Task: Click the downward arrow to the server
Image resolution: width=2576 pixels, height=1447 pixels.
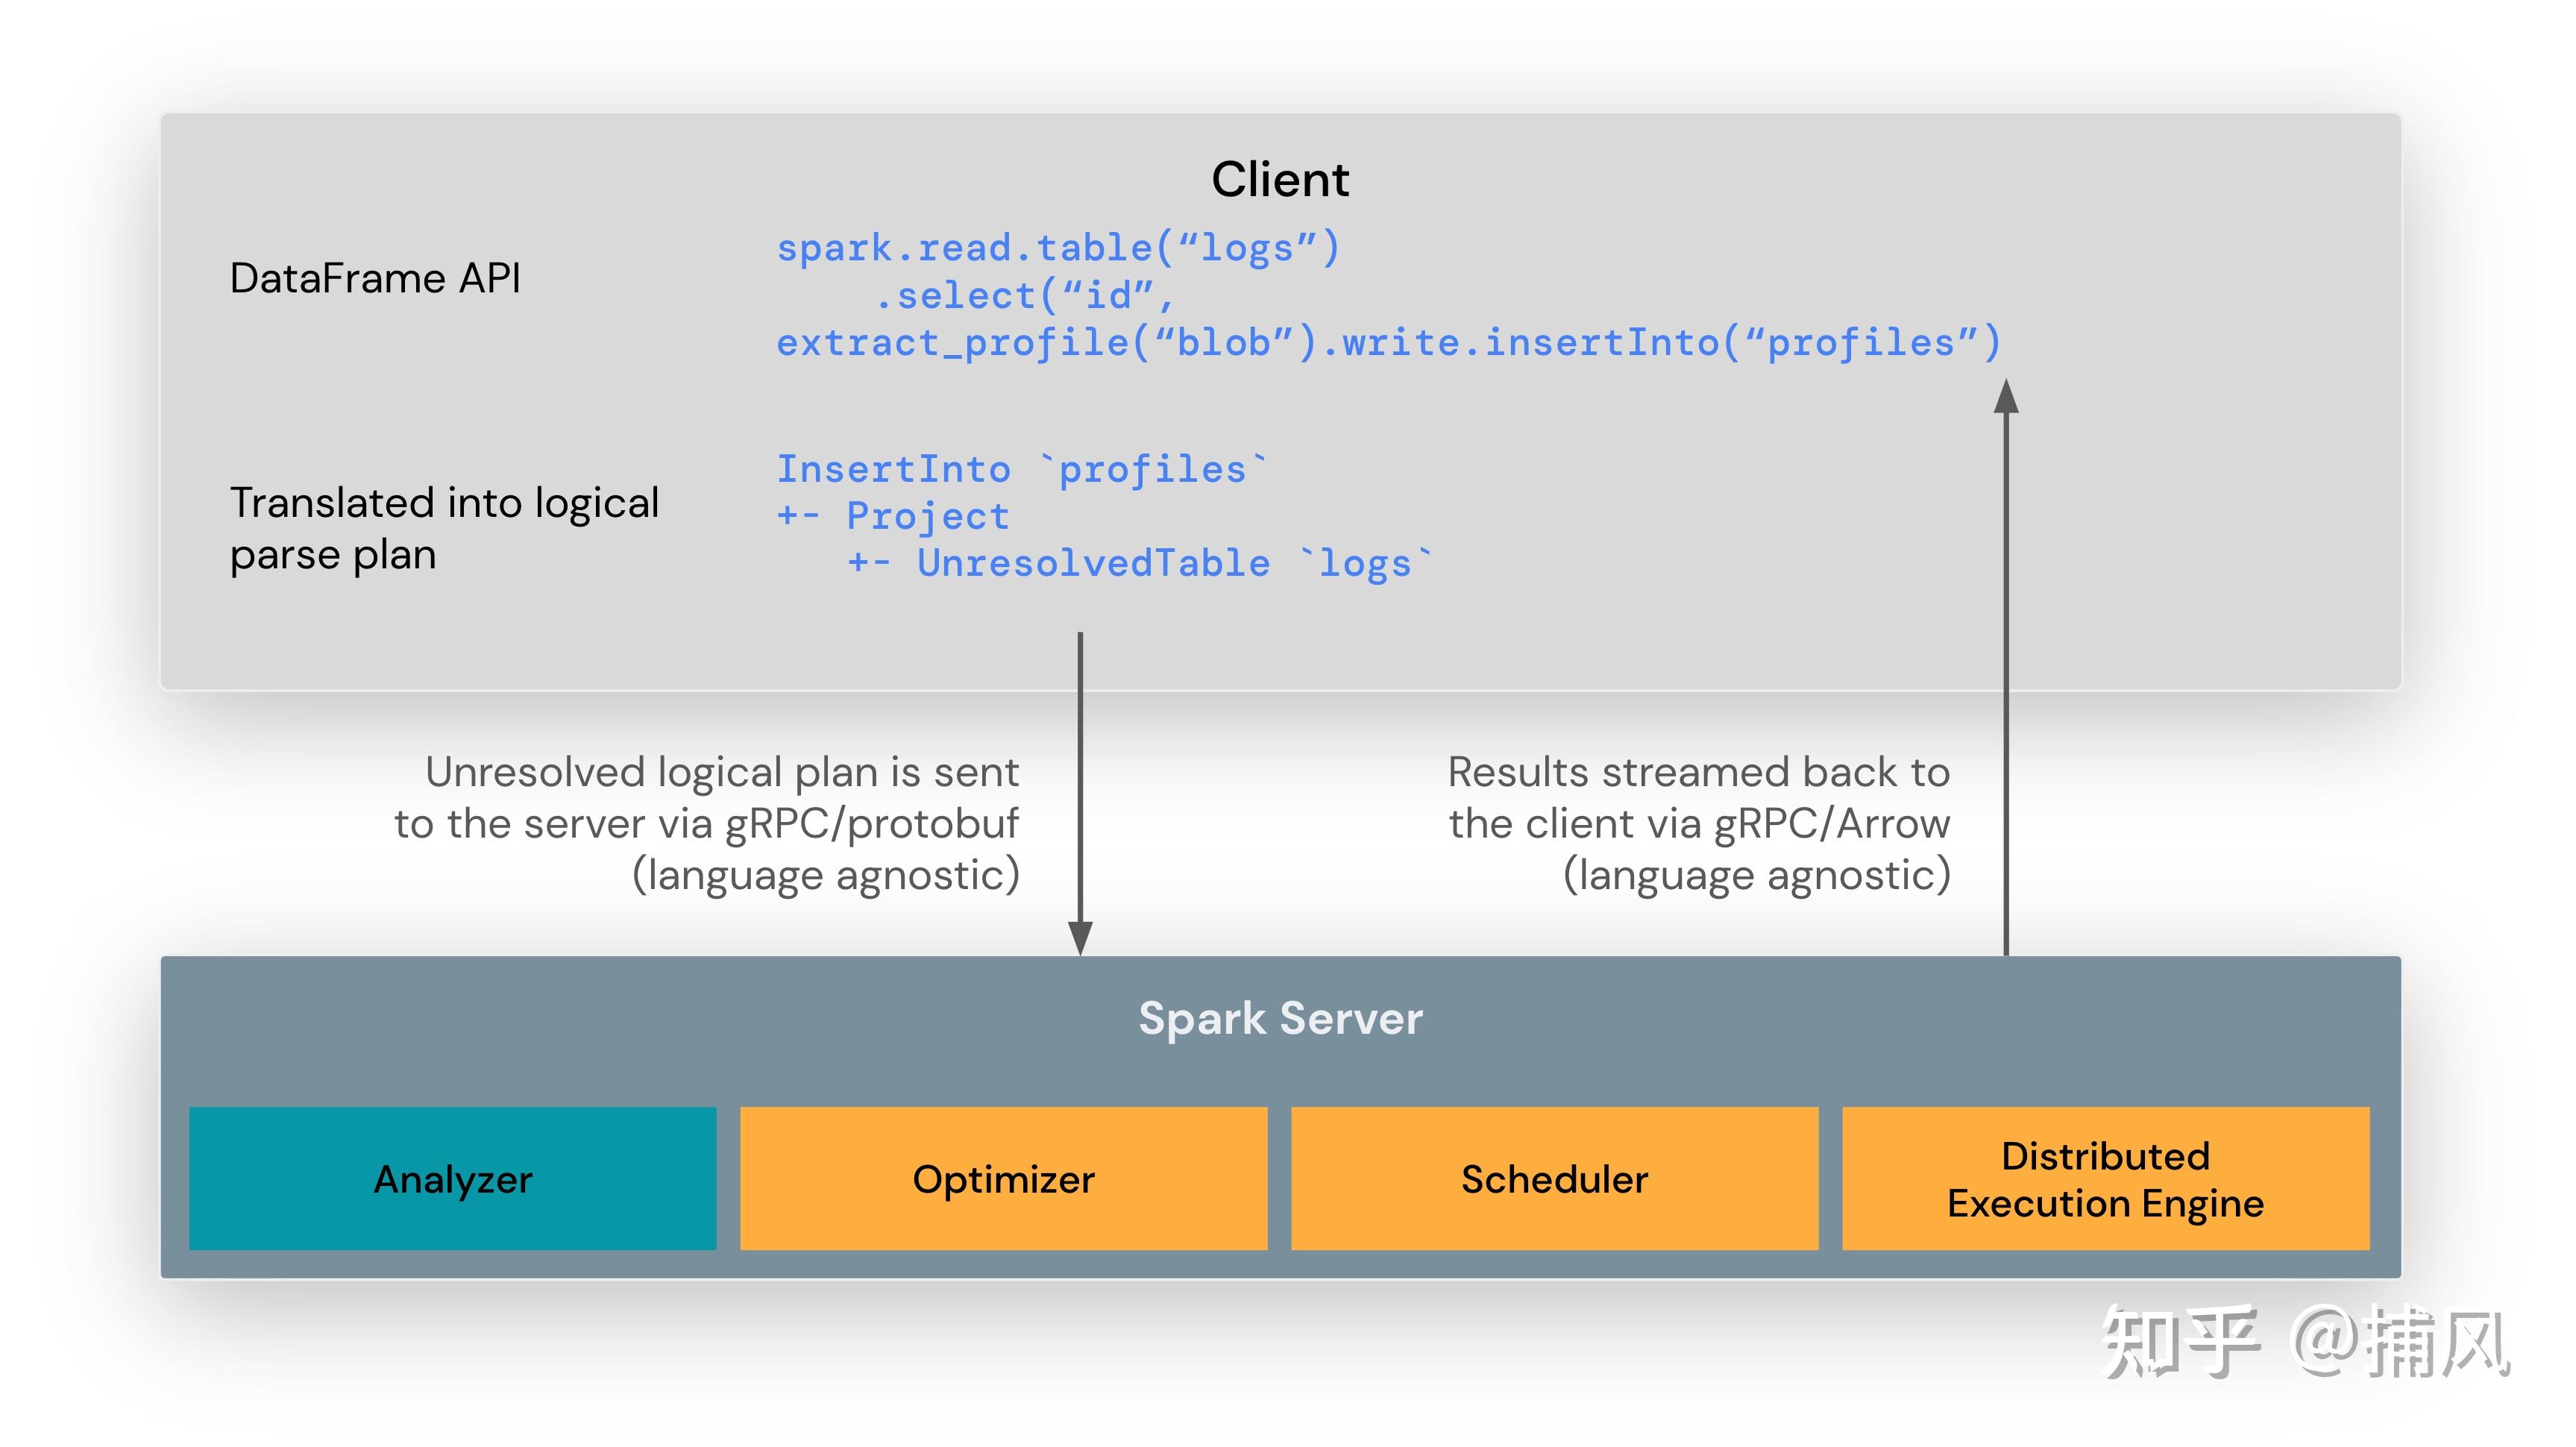Action: tap(1080, 790)
